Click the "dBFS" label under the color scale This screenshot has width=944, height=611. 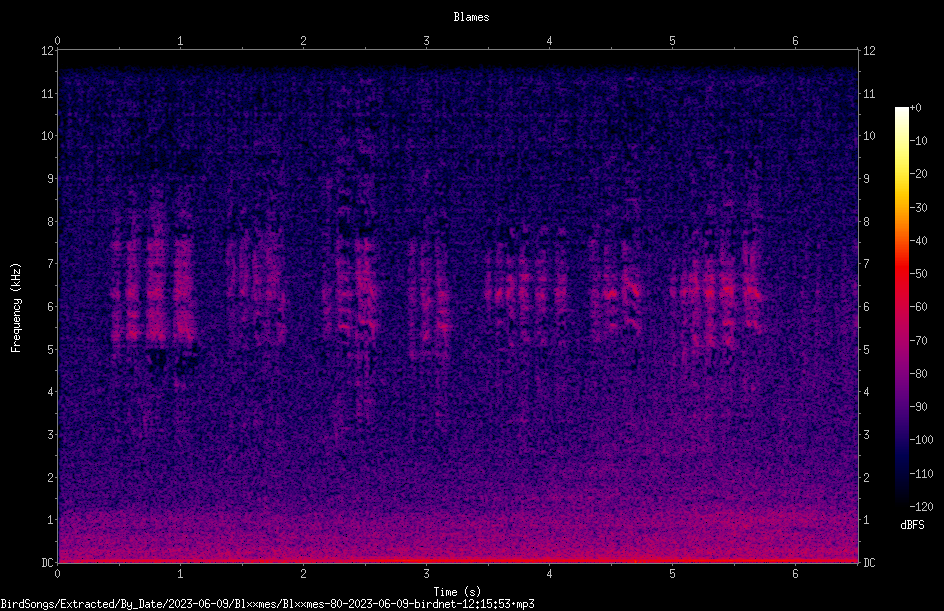[x=912, y=525]
